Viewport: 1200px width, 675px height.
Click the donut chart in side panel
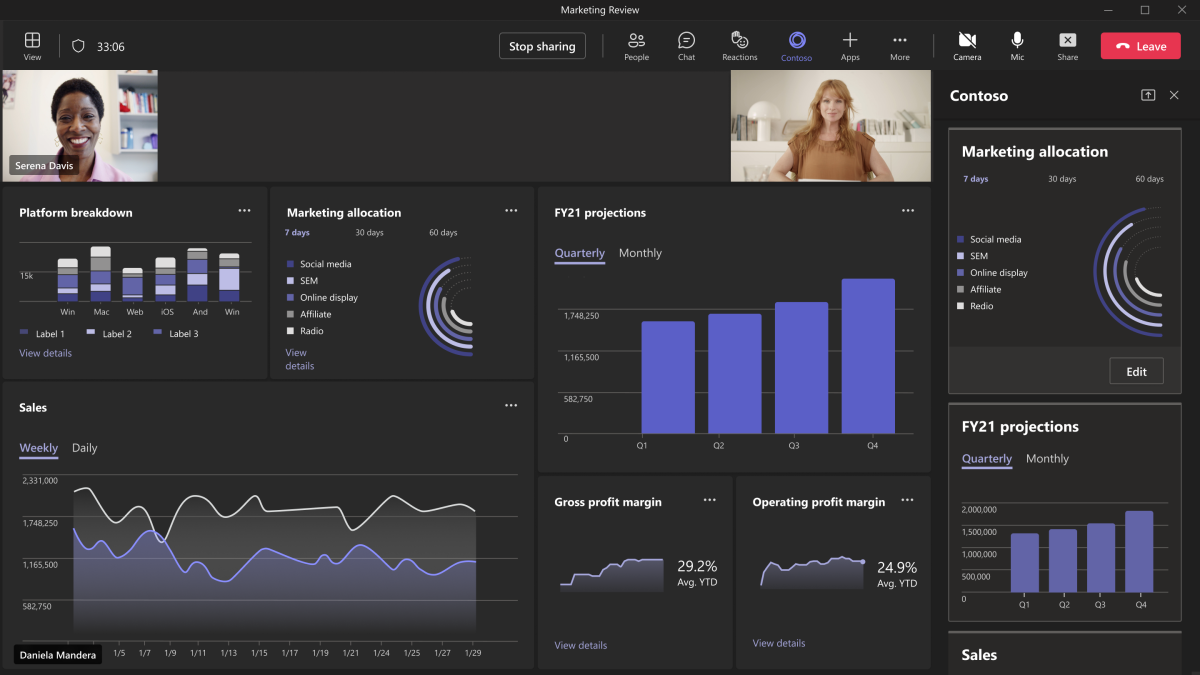pyautogui.click(x=1130, y=272)
